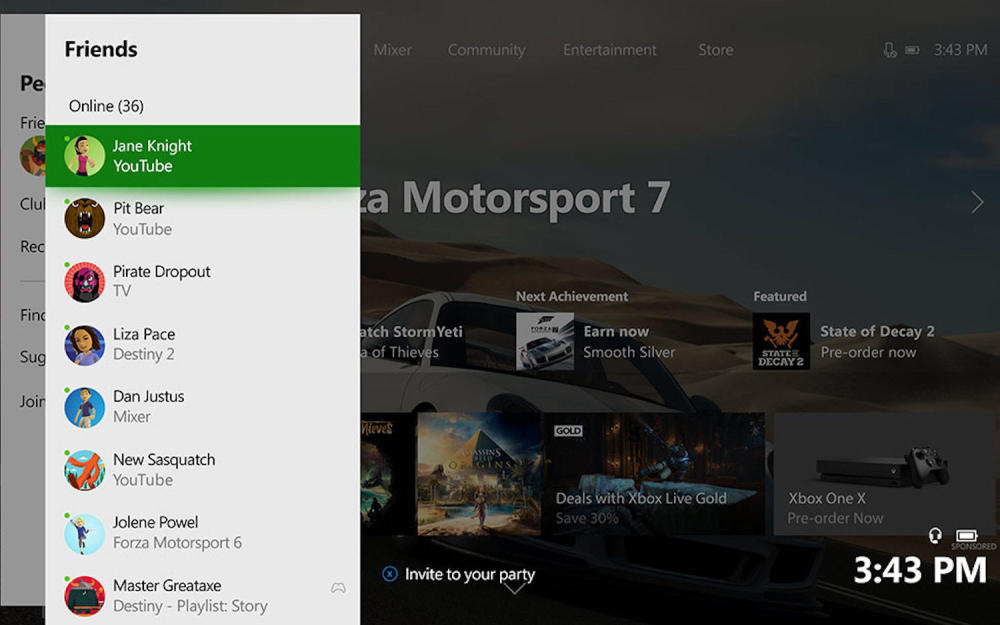Viewport: 1000px width, 625px height.
Task: Select Pirate Dropout friend name
Action: [162, 271]
